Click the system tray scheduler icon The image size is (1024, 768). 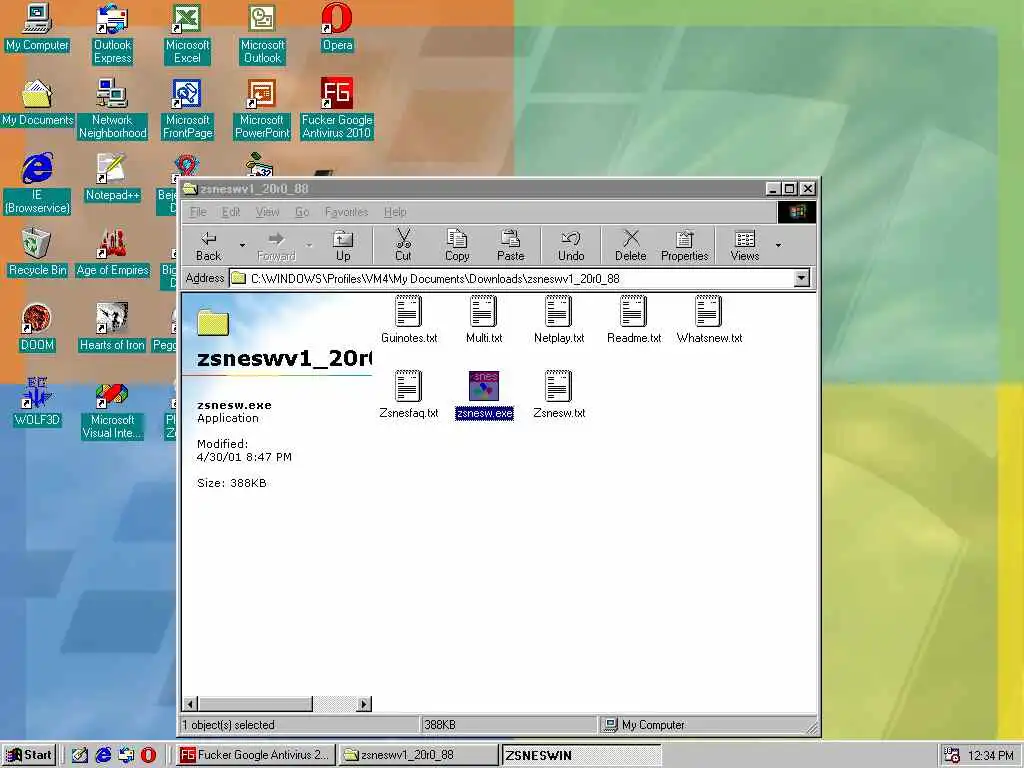coord(952,756)
